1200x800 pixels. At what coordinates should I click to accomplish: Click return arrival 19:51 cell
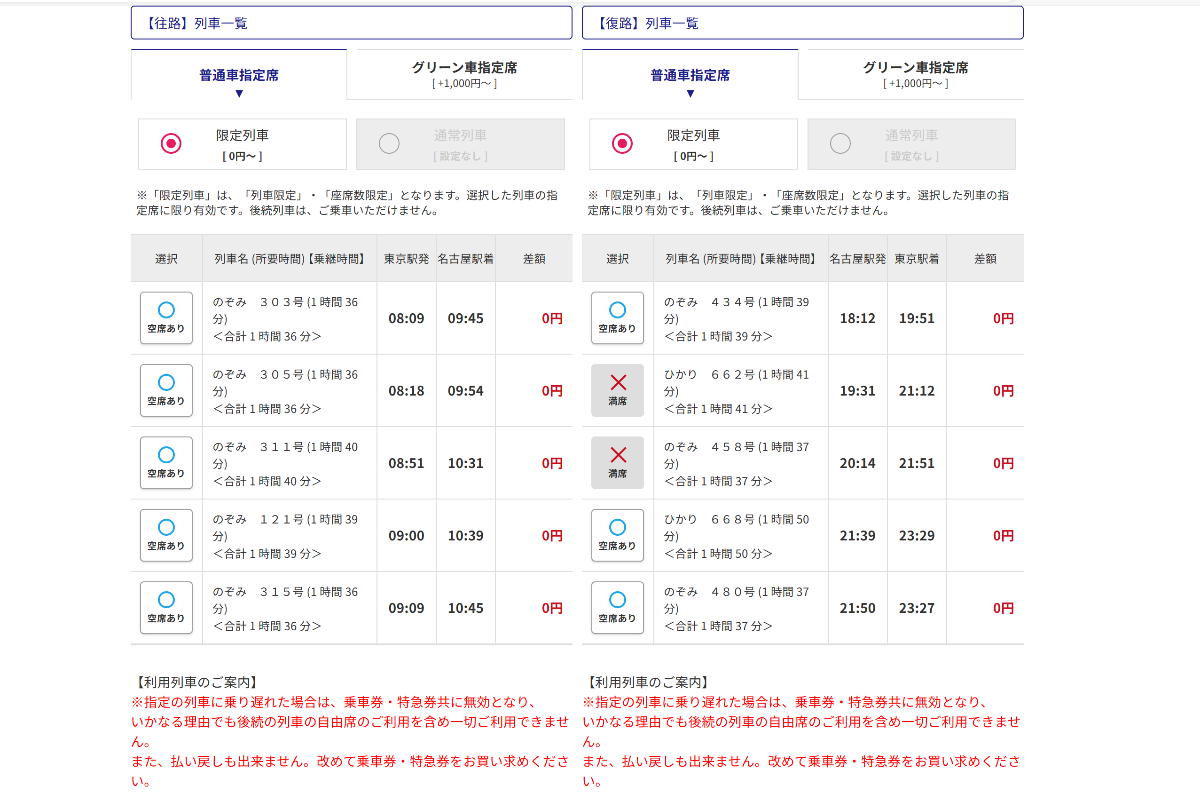point(917,318)
